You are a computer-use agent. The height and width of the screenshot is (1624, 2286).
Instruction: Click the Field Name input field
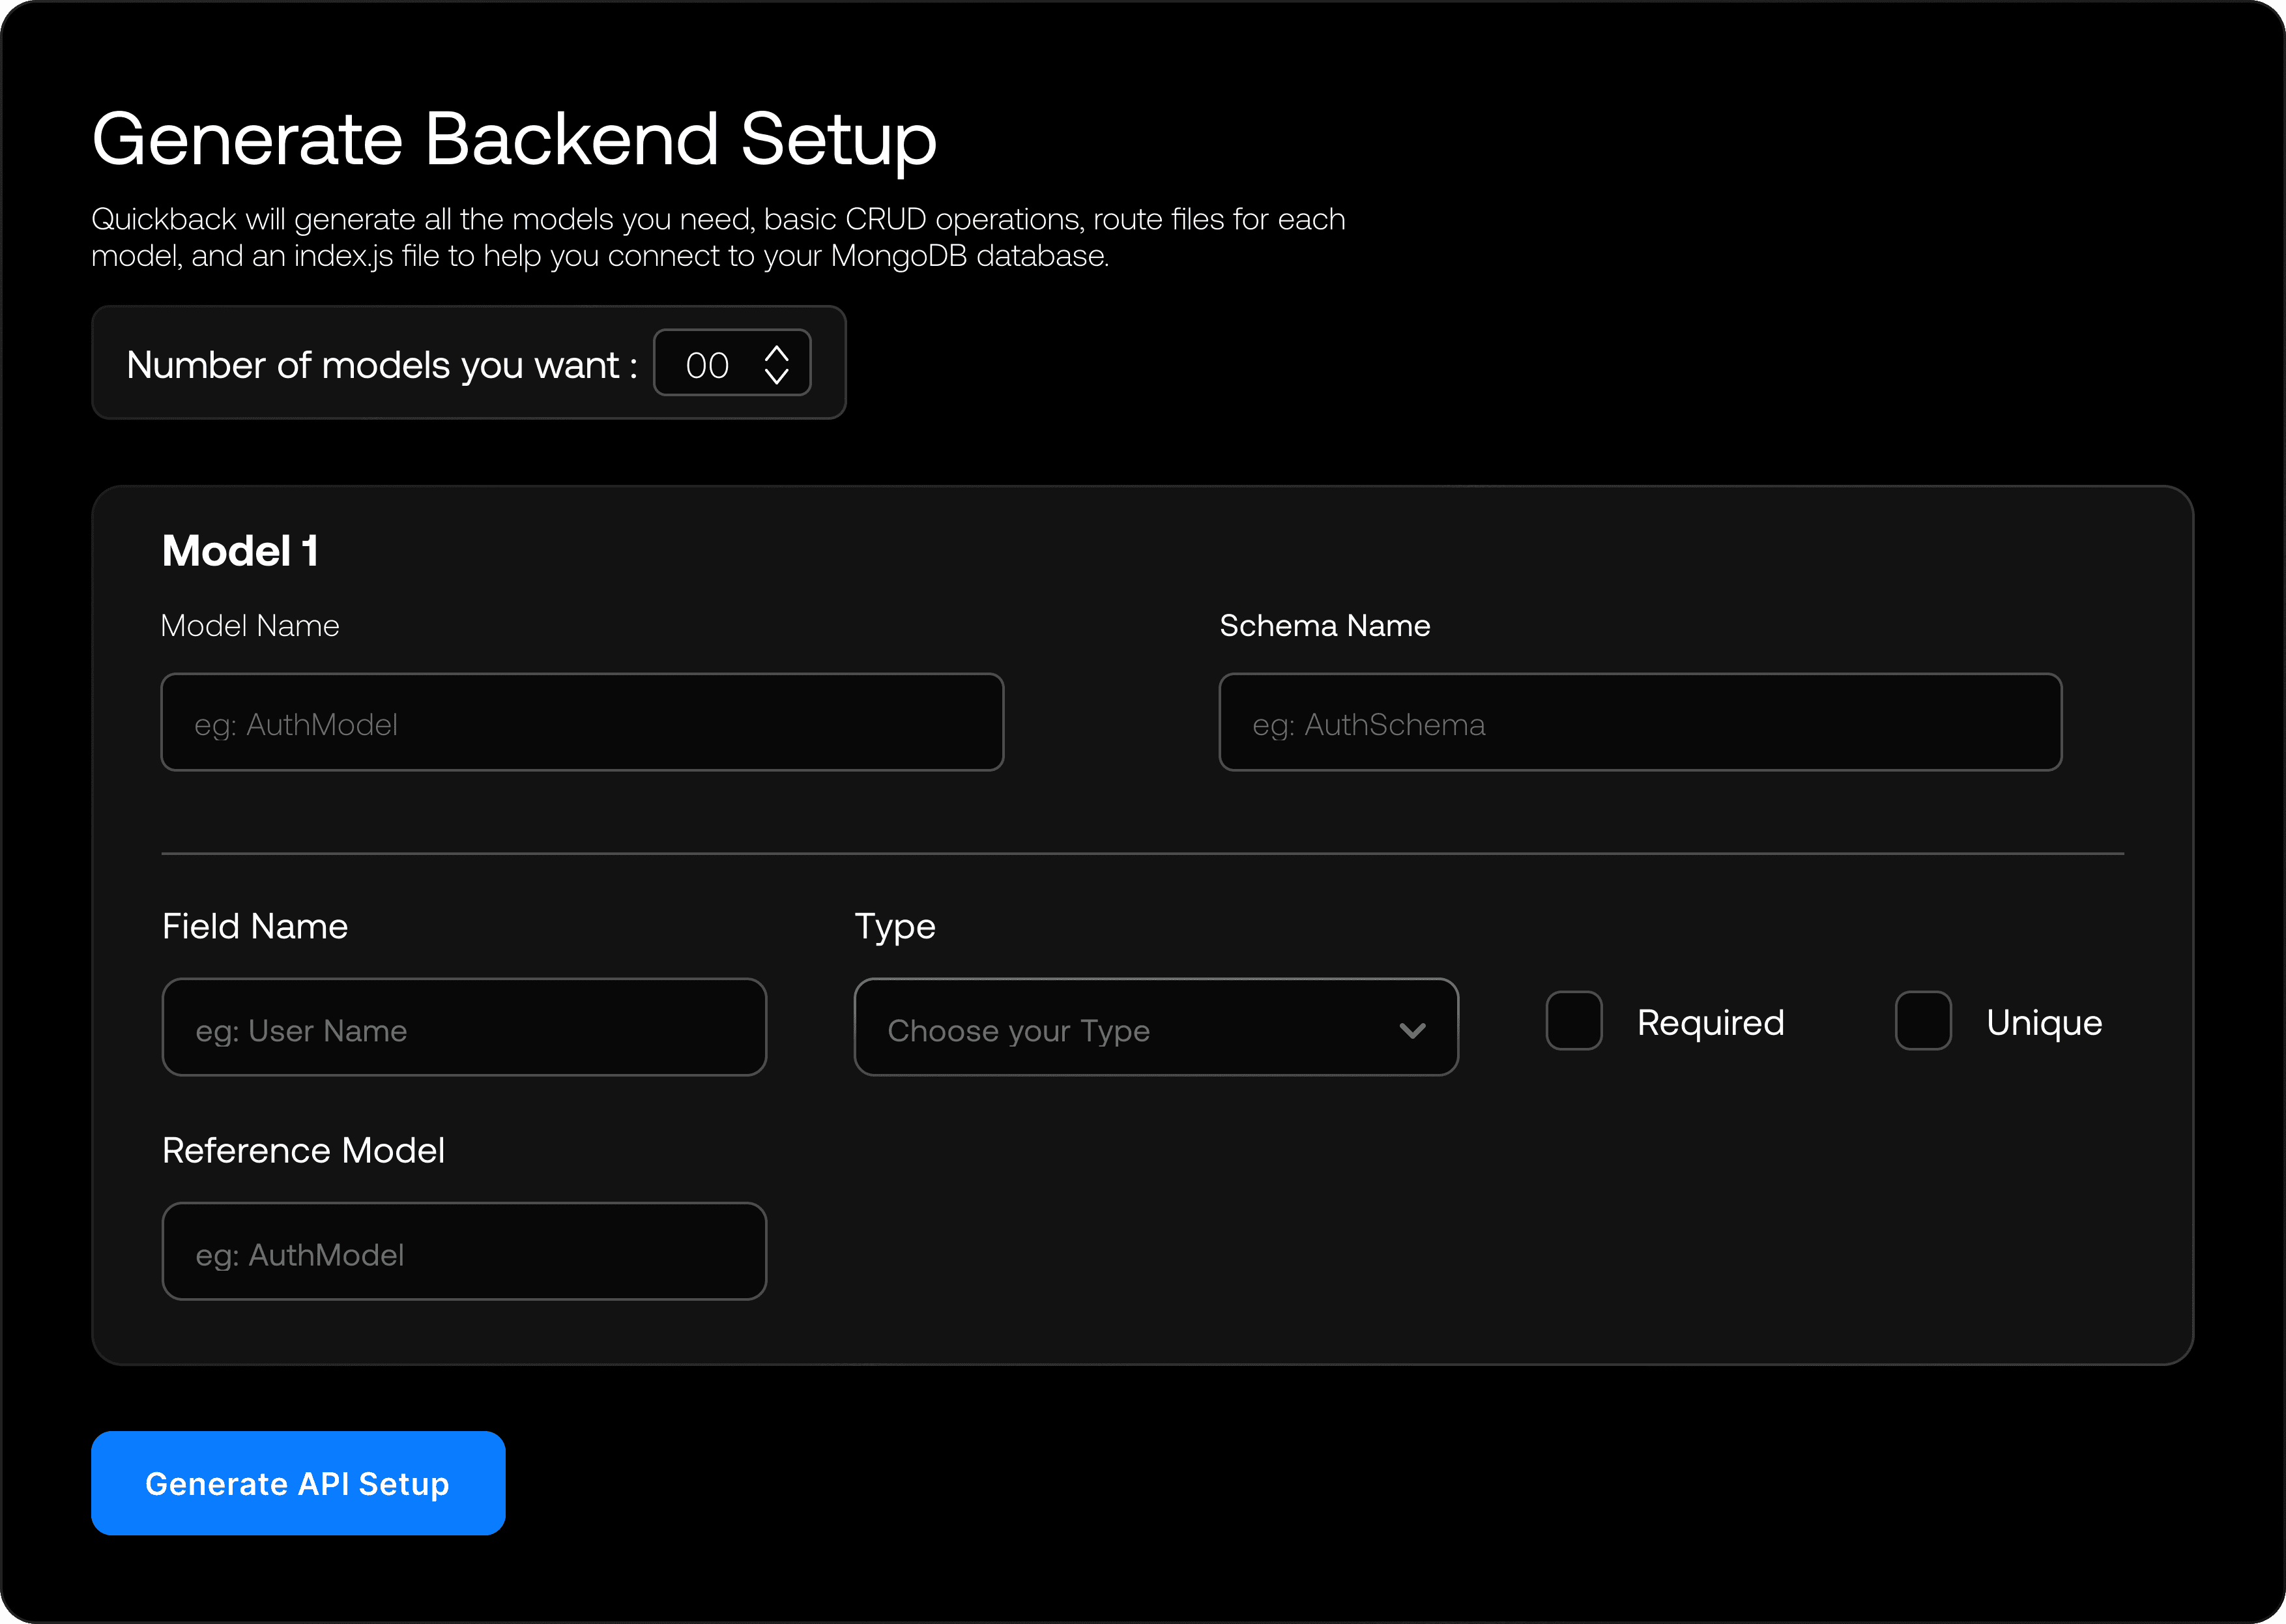coord(464,1027)
